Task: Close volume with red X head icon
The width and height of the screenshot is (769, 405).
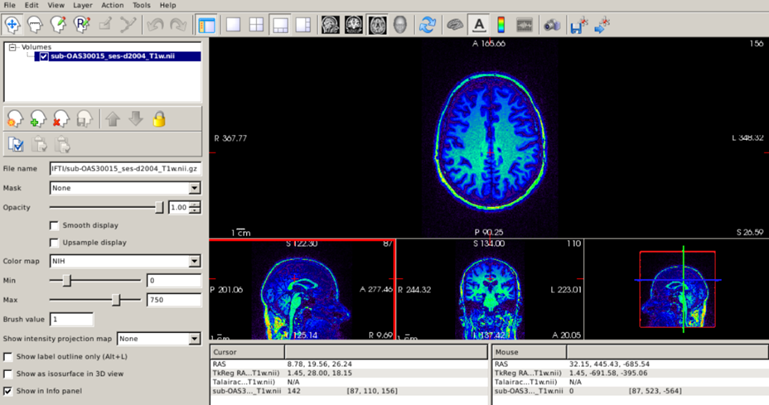Action: (61, 119)
